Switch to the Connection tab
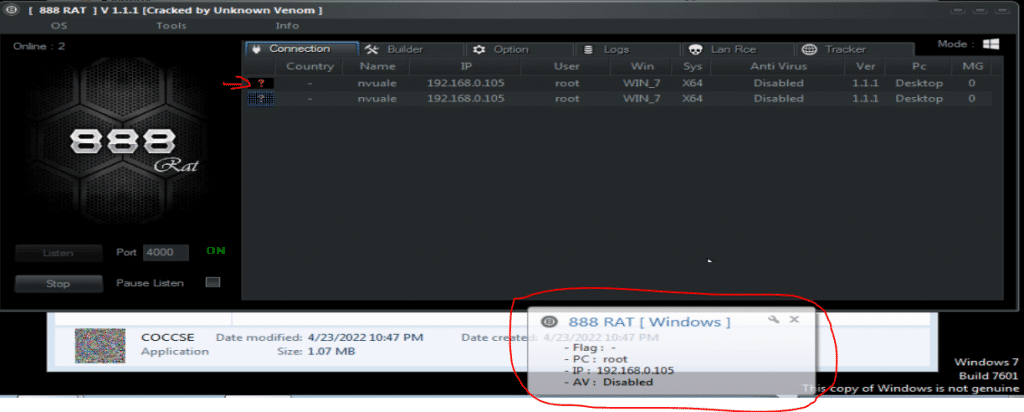 [301, 49]
